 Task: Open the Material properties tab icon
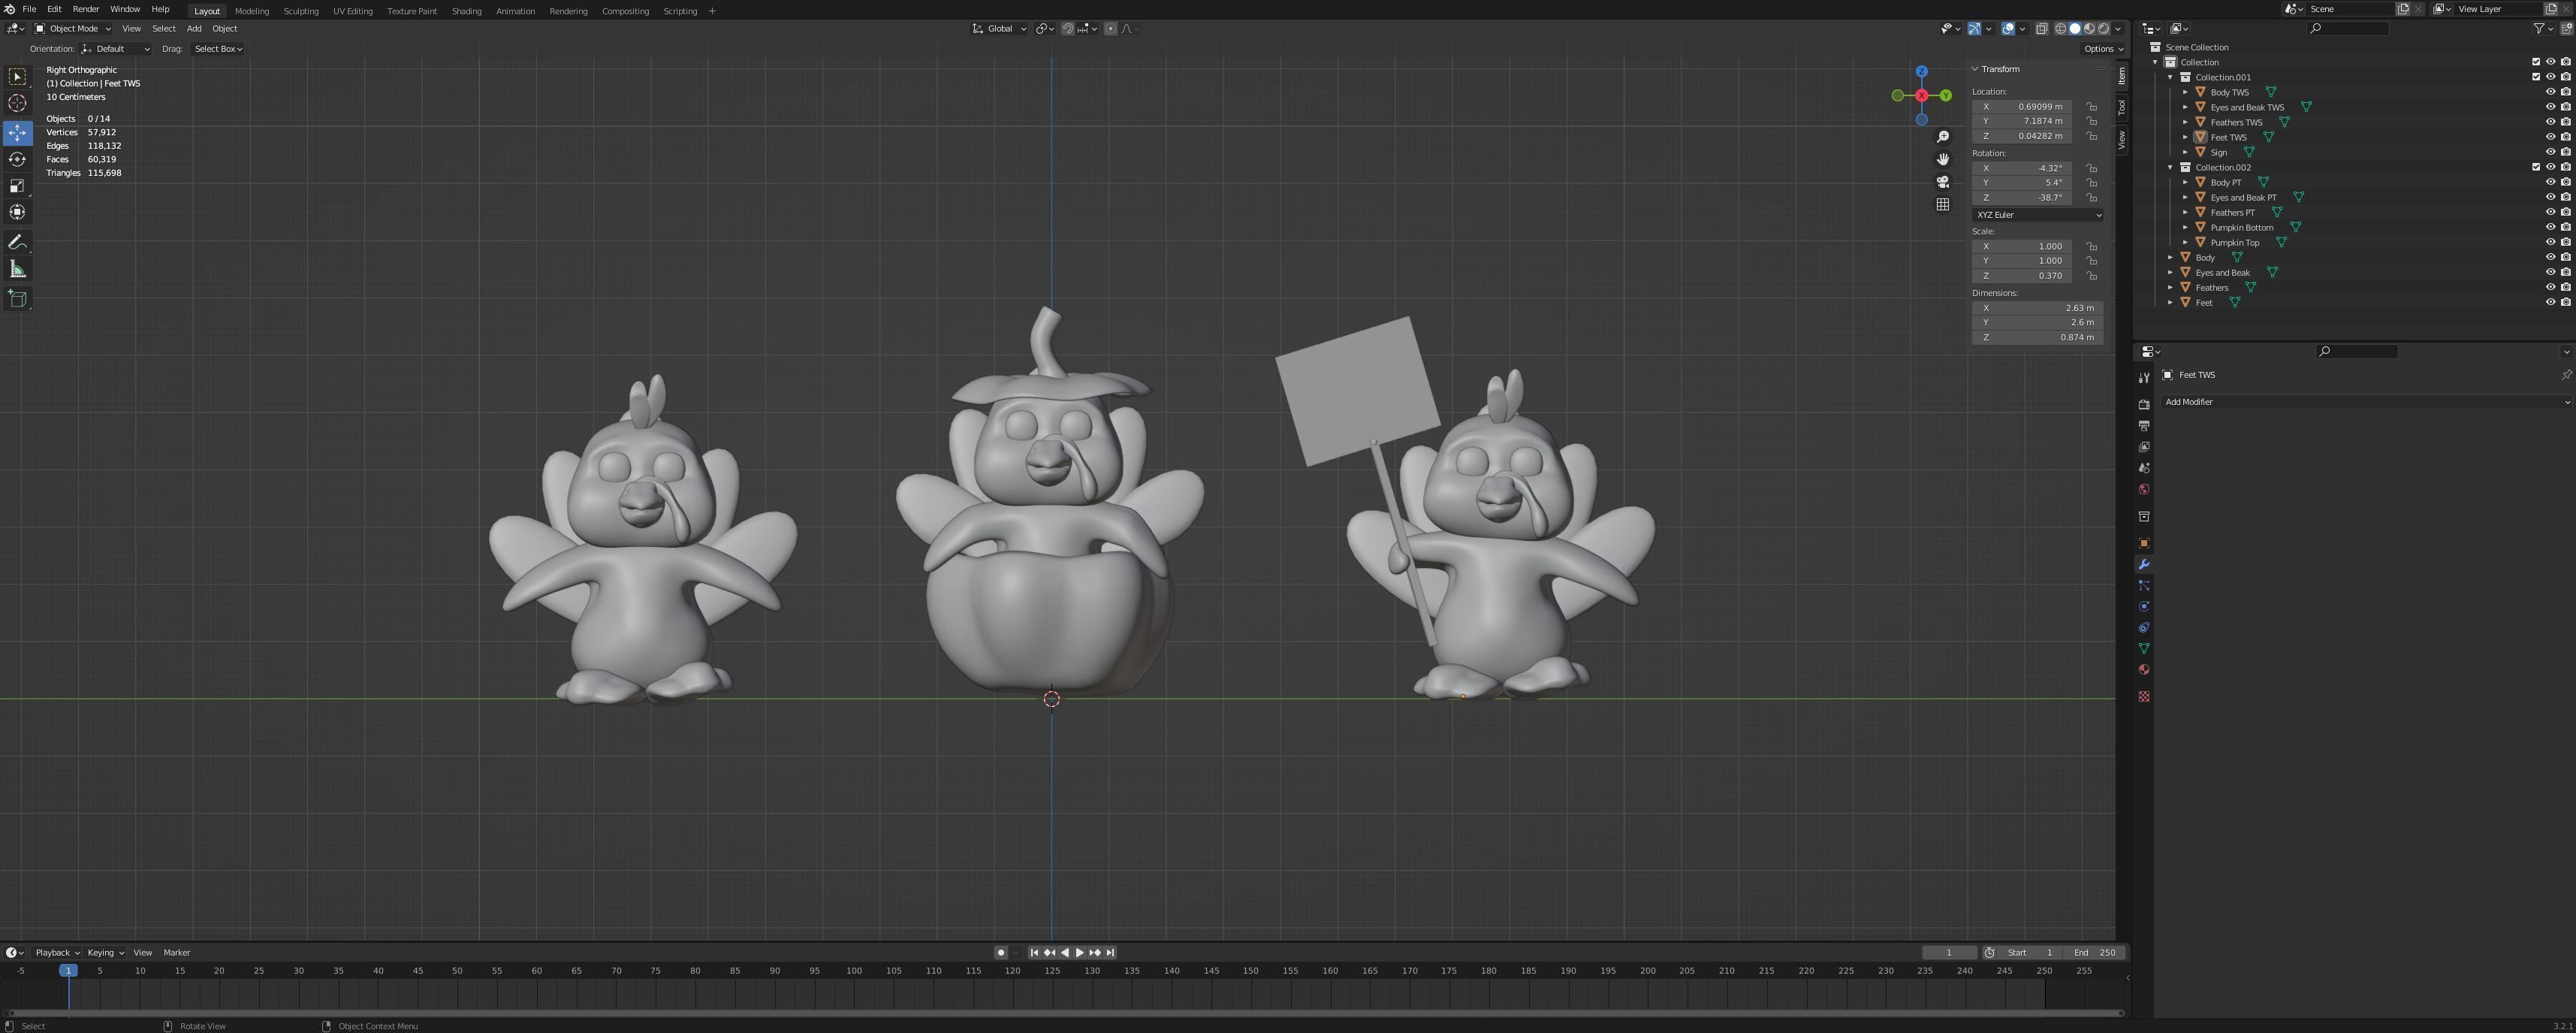pos(2143,670)
